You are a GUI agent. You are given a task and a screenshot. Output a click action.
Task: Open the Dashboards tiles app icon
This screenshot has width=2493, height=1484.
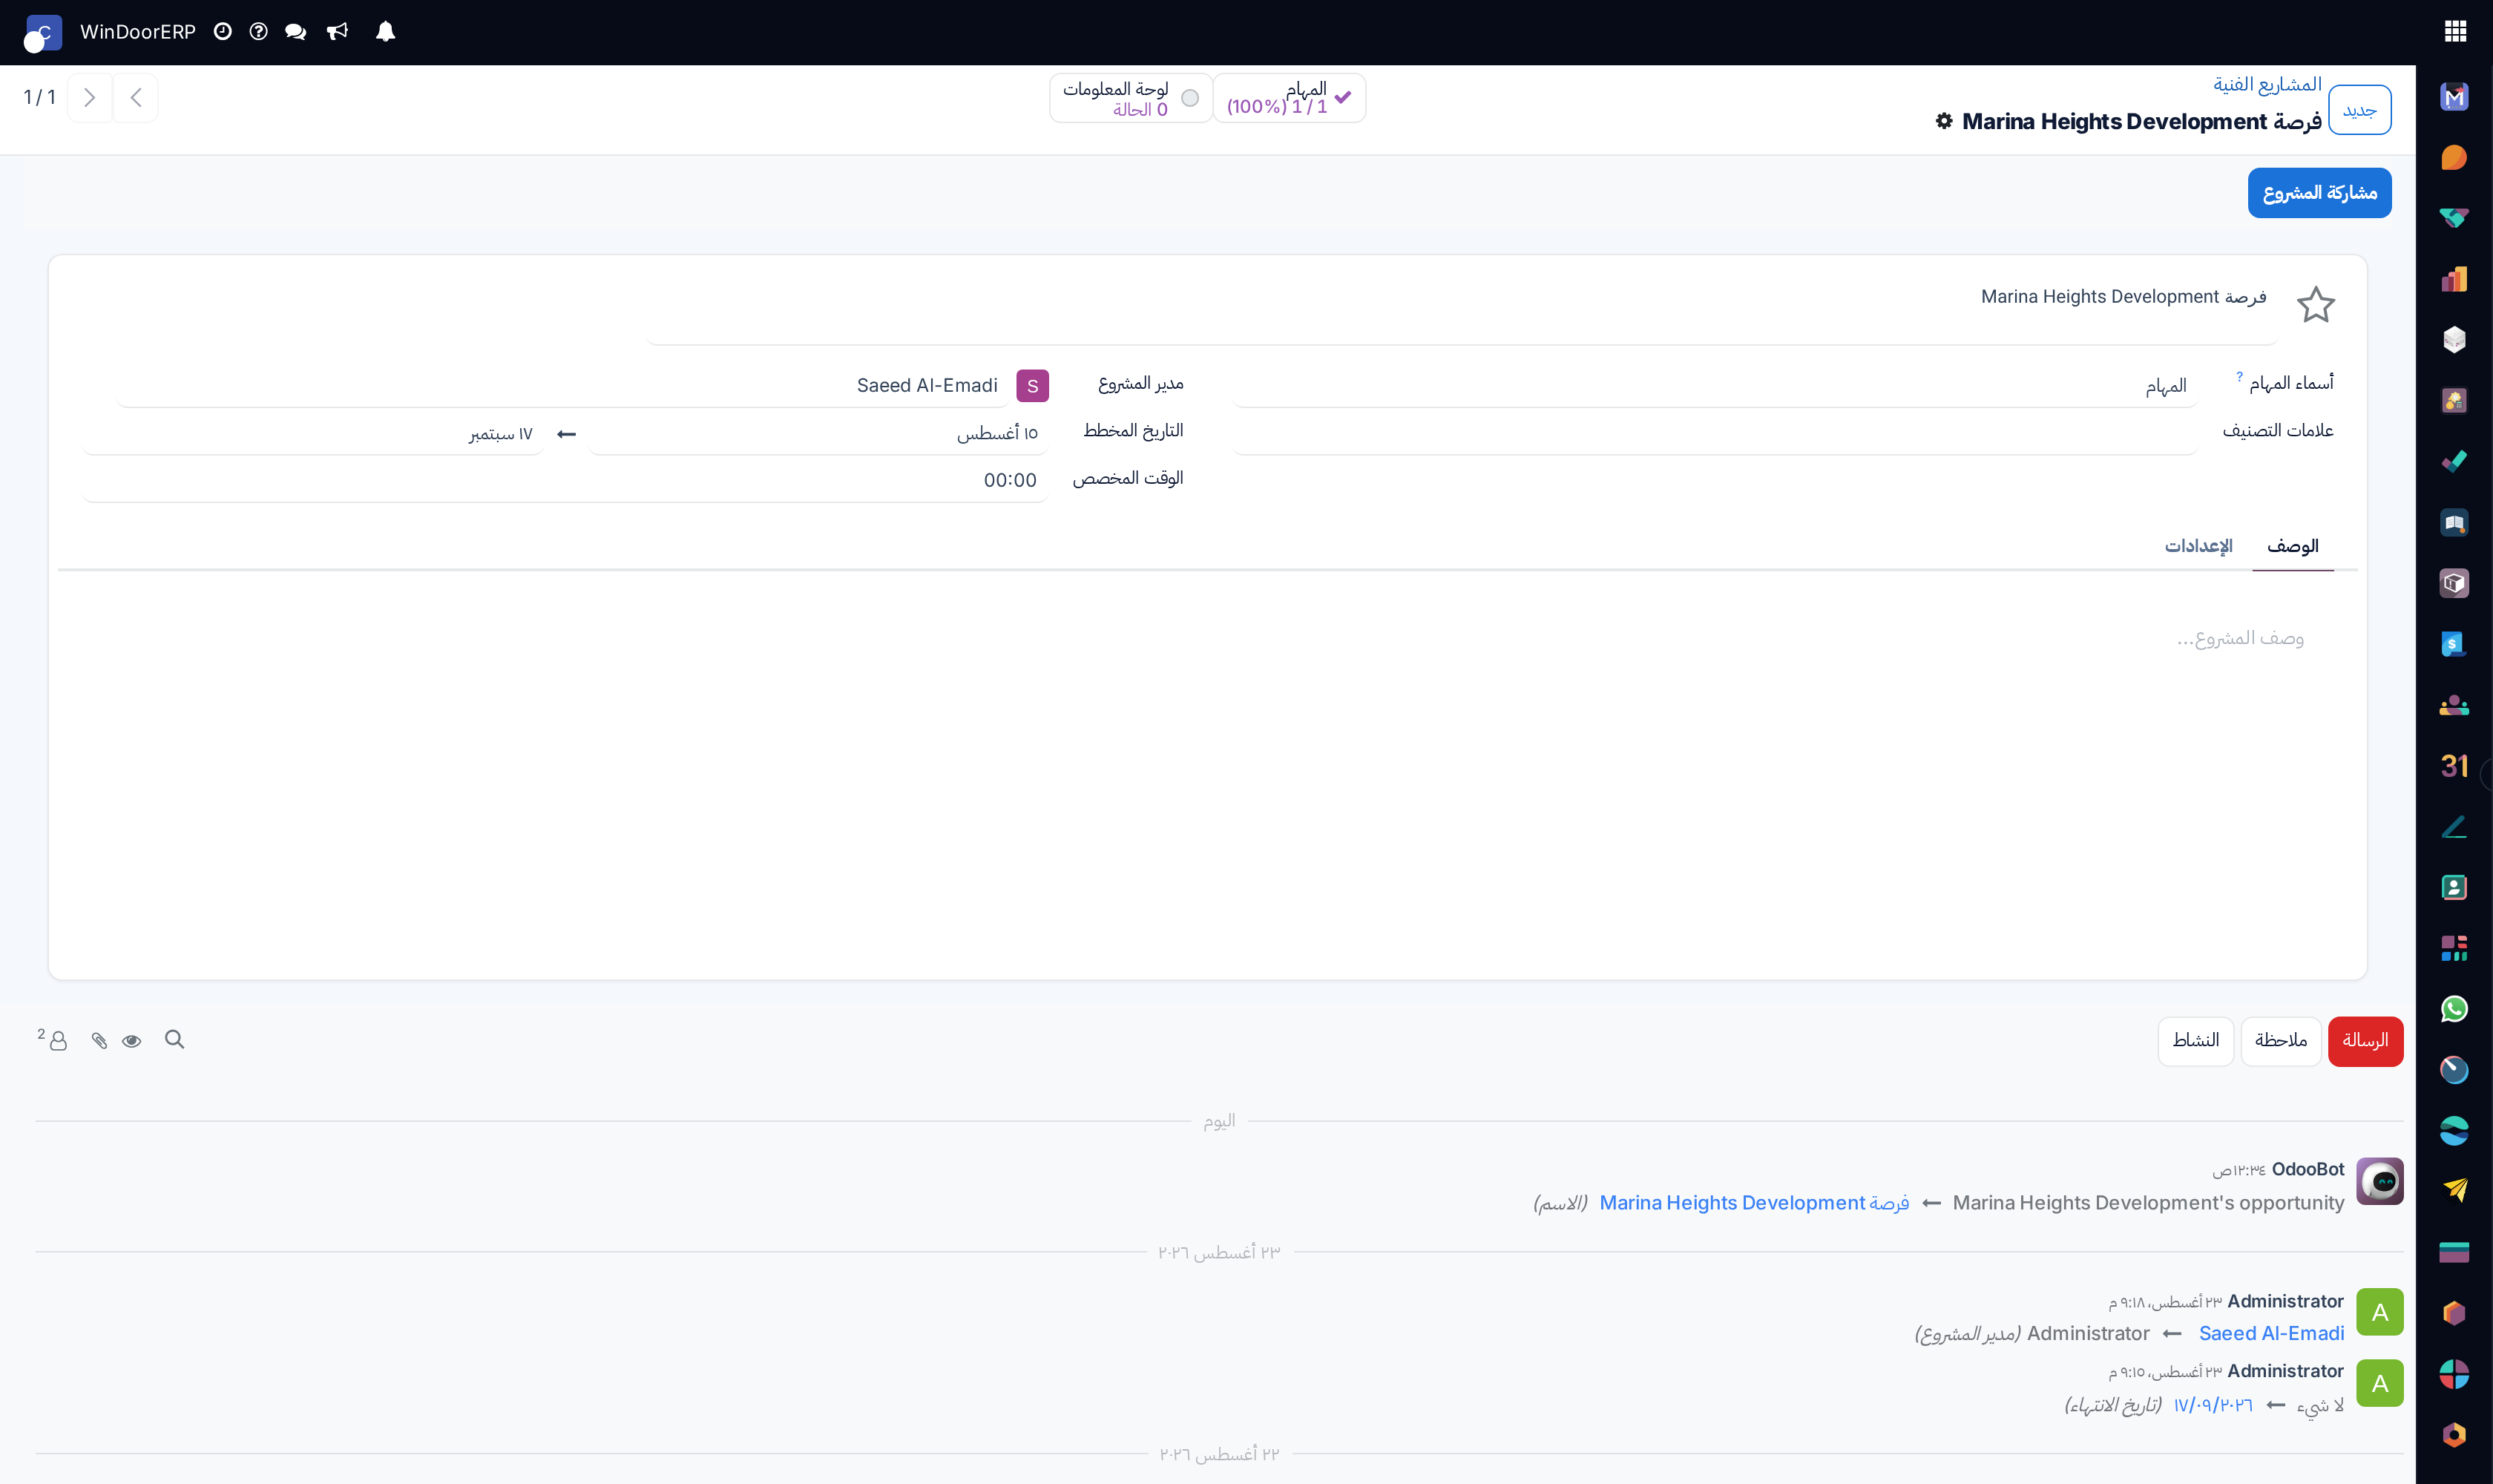point(2454,948)
